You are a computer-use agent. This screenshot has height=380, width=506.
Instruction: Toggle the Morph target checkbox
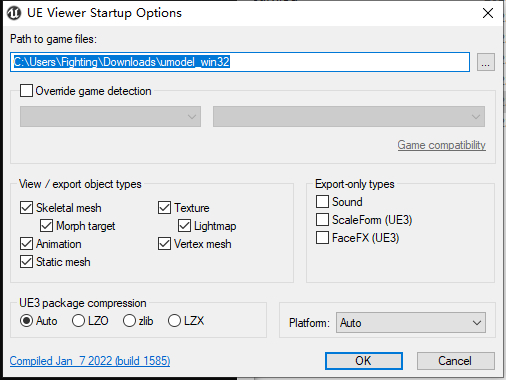tap(46, 226)
